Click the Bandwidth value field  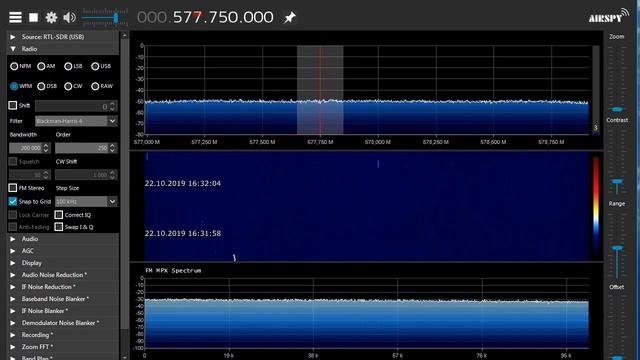(25, 148)
